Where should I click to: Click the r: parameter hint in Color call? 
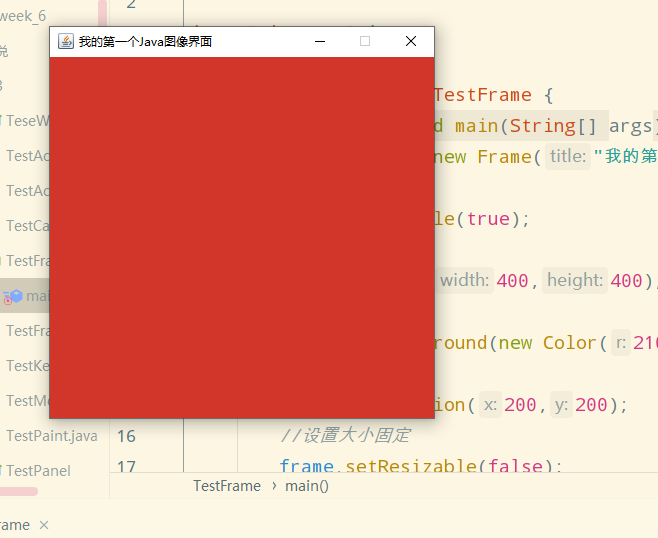pyautogui.click(x=621, y=343)
